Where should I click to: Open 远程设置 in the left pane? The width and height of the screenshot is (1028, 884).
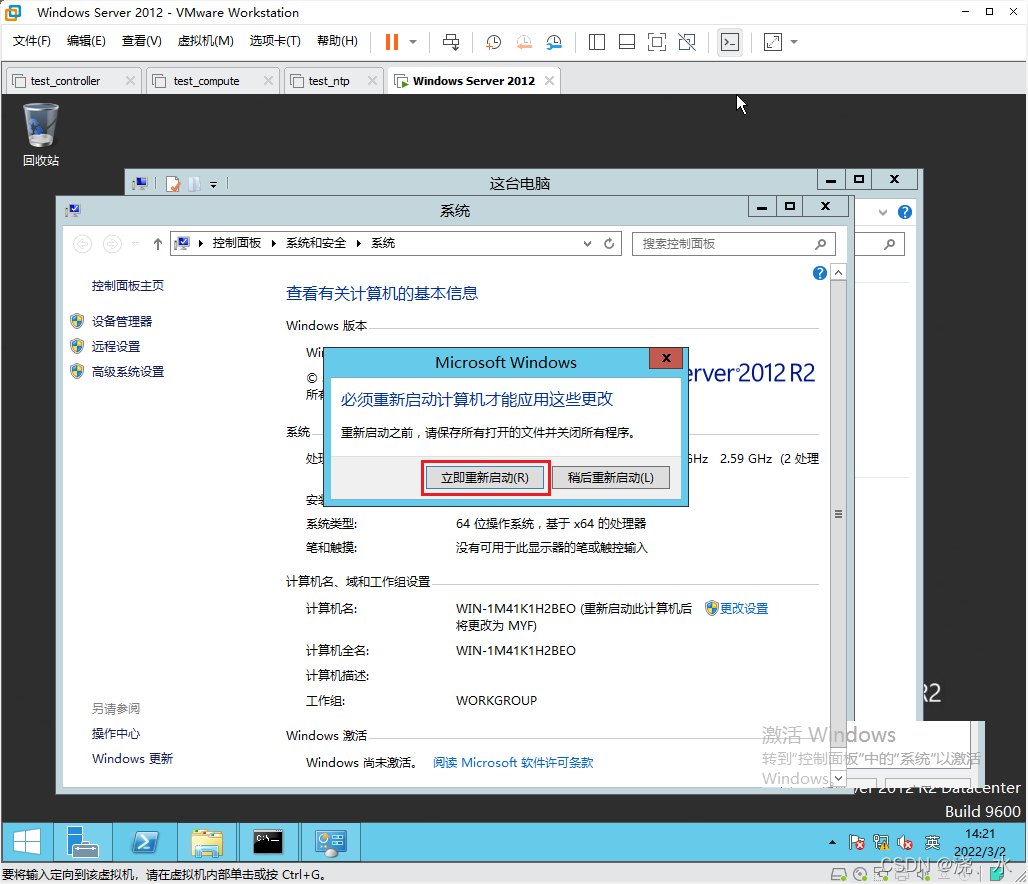[x=115, y=346]
